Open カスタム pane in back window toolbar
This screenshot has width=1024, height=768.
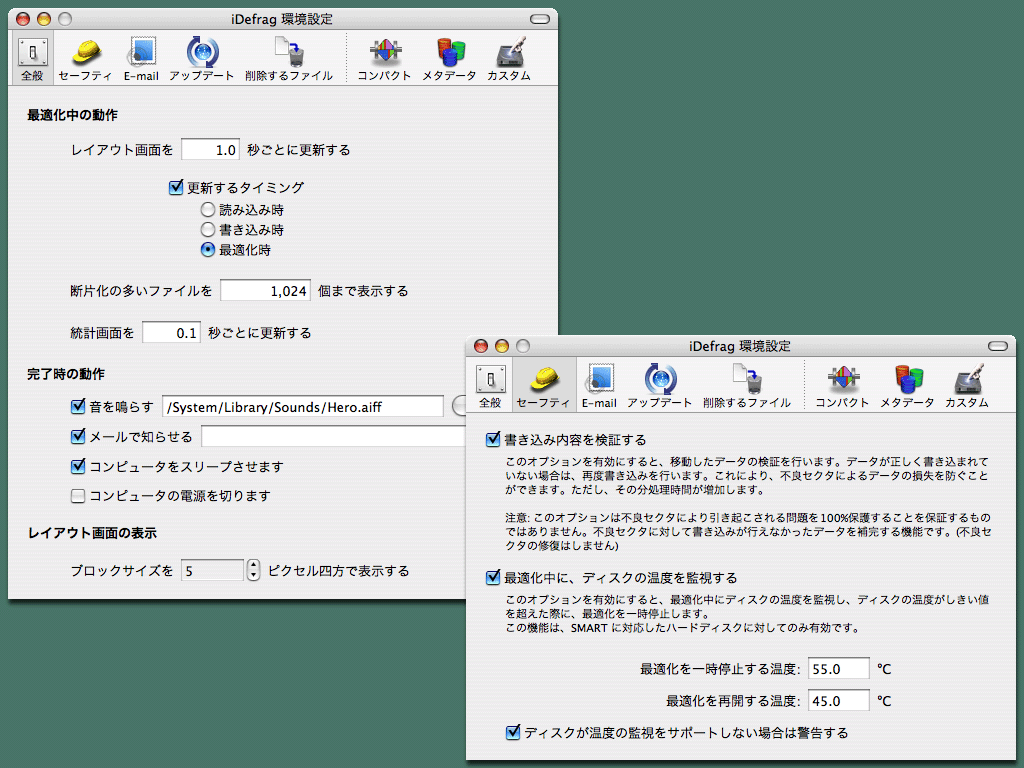[x=509, y=59]
